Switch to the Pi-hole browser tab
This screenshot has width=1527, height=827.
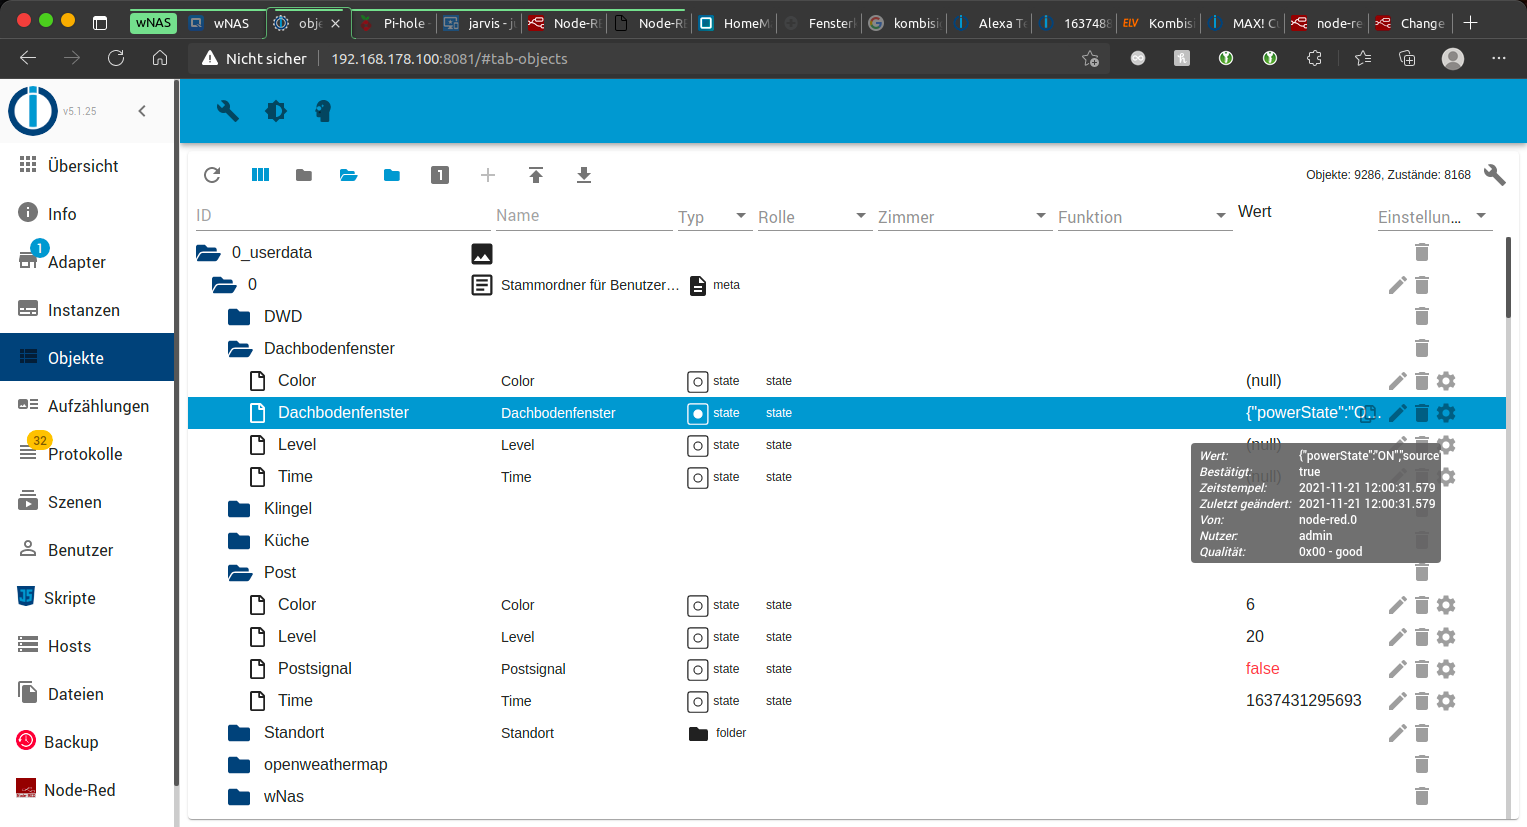tap(395, 23)
